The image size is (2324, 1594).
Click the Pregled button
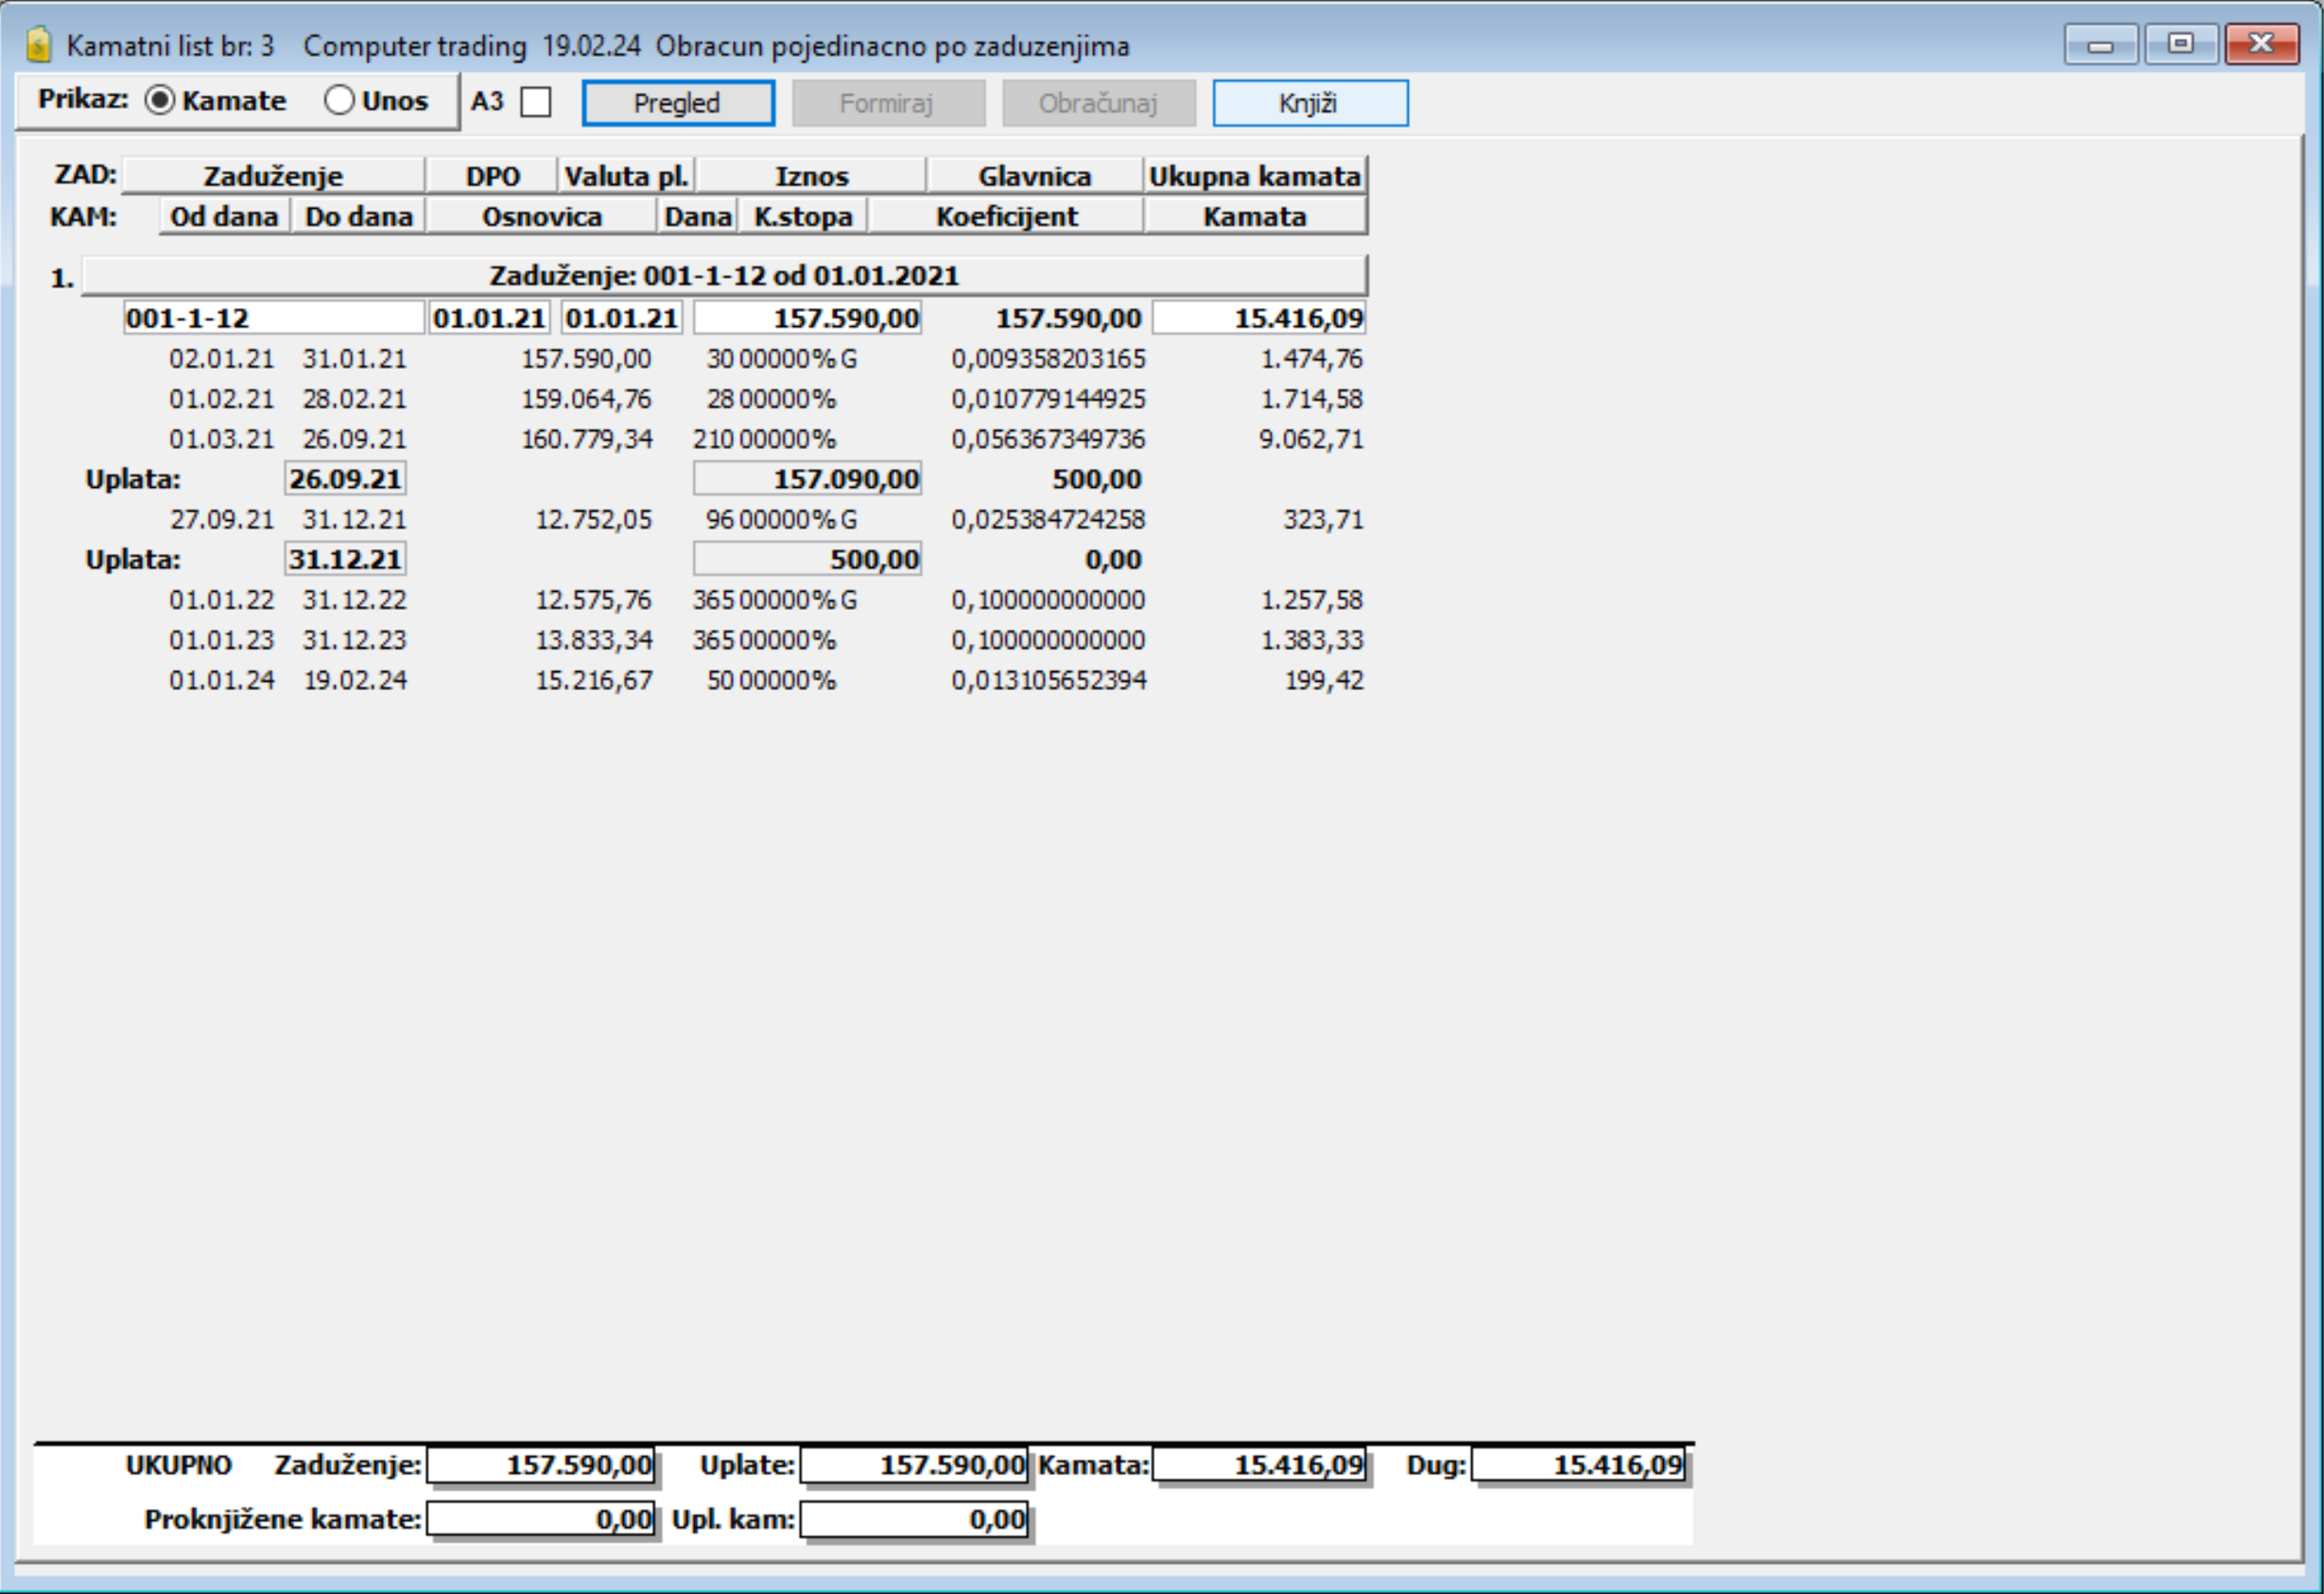click(x=678, y=103)
